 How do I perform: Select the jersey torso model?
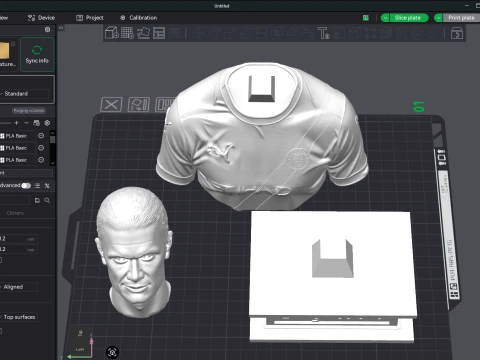click(x=262, y=137)
